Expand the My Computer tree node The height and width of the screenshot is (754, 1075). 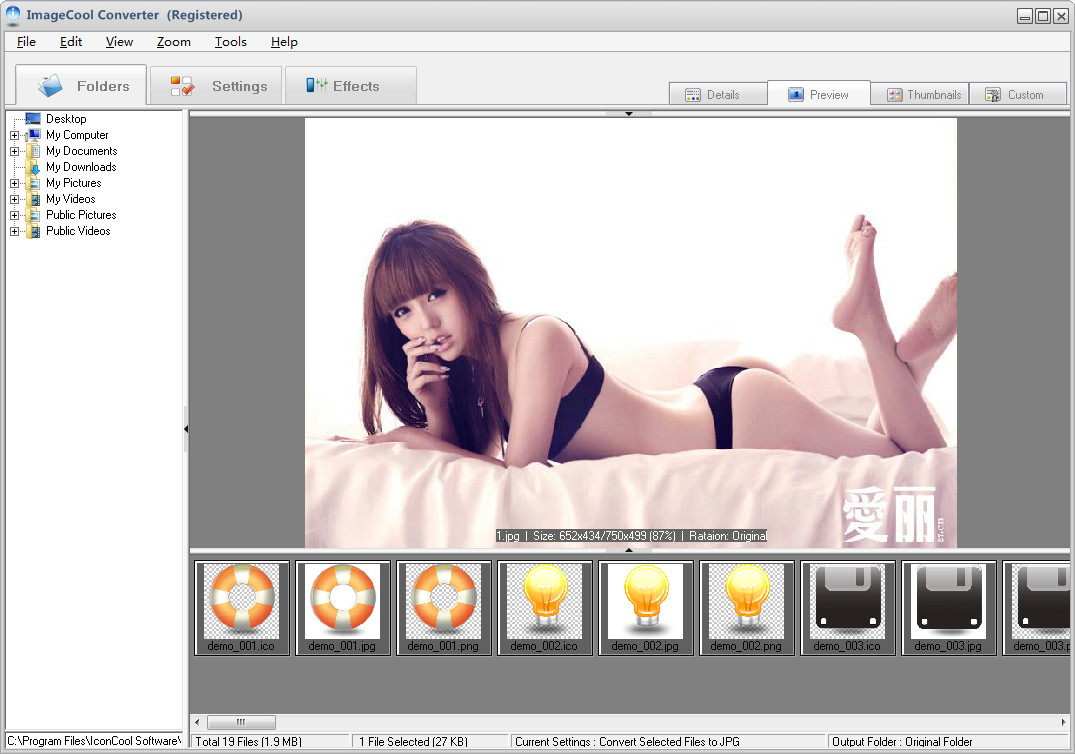(x=15, y=135)
